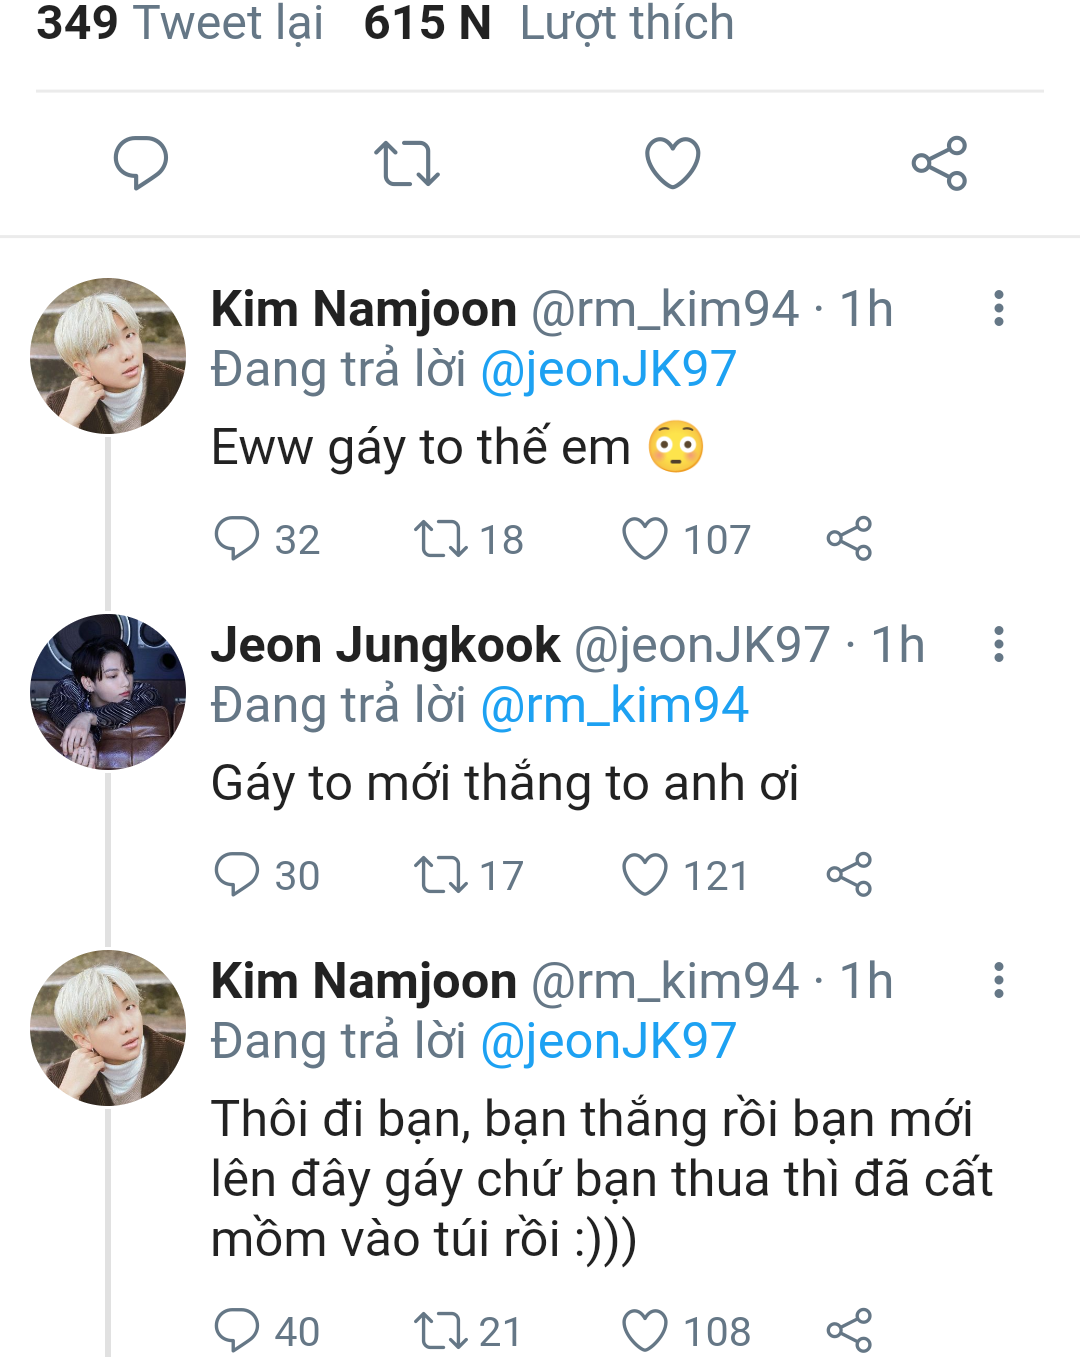The image size is (1080, 1357).
Task: Expand options menu on "Thôi đi bạn" reply
Action: tap(998, 981)
